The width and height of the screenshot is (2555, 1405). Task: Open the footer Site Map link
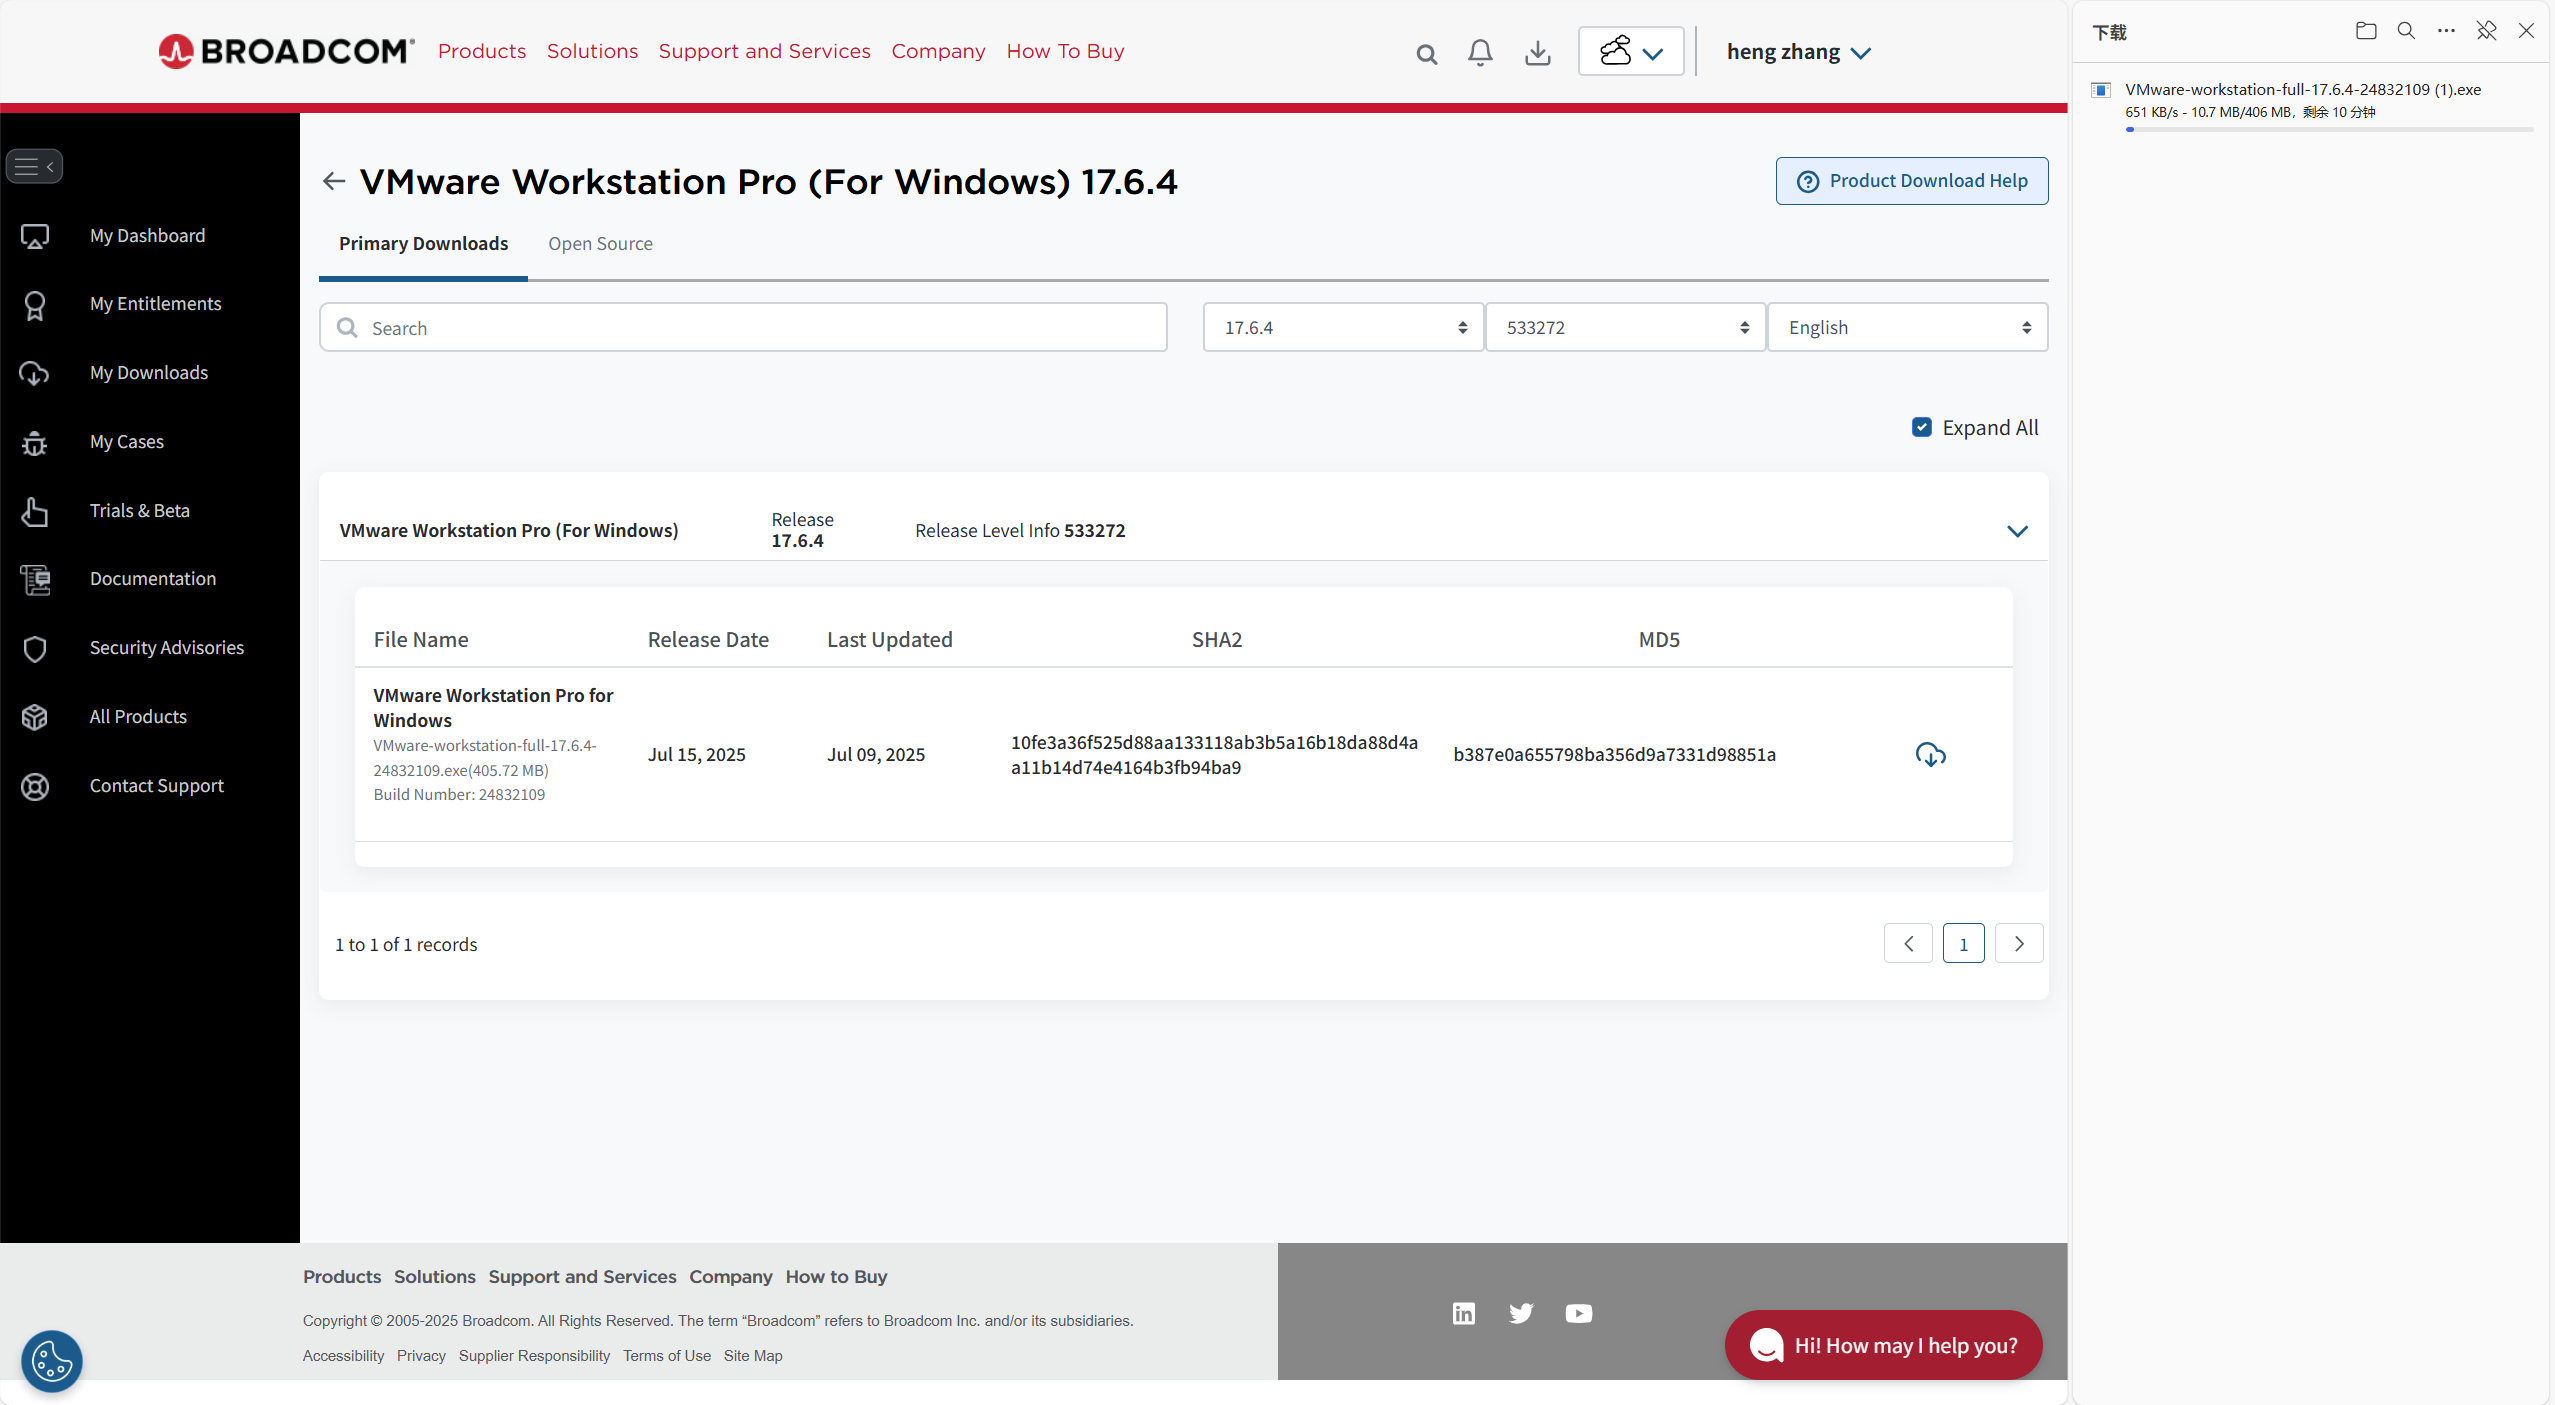click(x=753, y=1356)
